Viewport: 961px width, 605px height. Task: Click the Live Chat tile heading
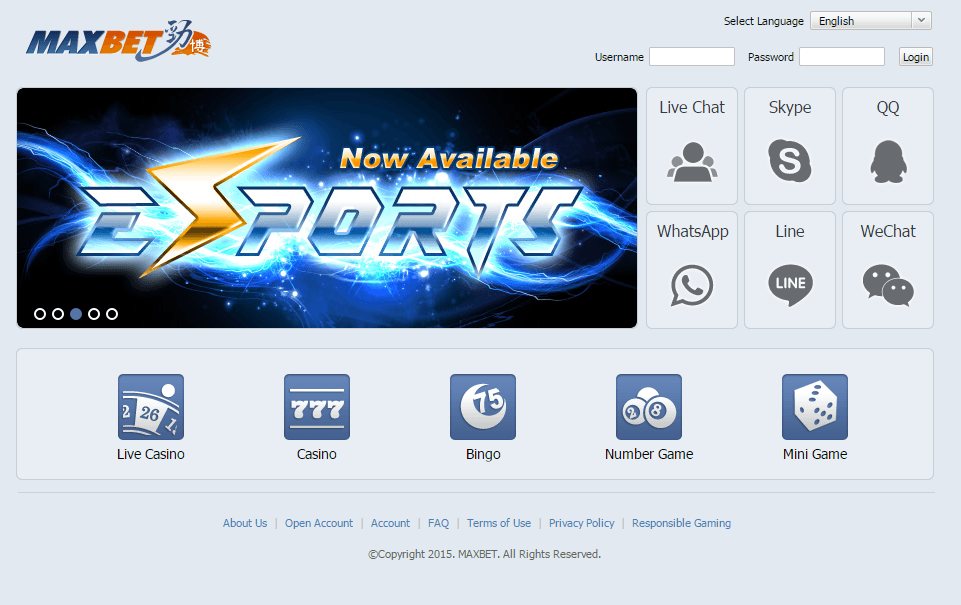[692, 107]
